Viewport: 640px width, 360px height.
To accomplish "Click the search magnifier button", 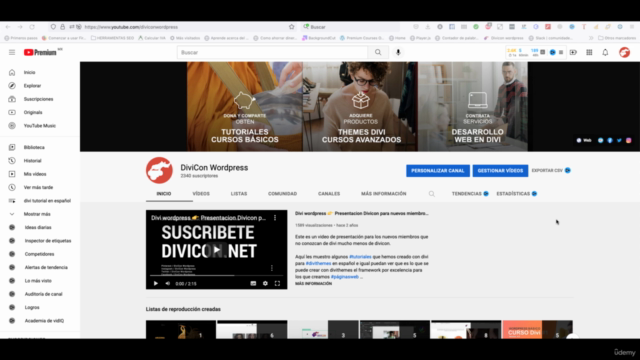I will pyautogui.click(x=378, y=52).
